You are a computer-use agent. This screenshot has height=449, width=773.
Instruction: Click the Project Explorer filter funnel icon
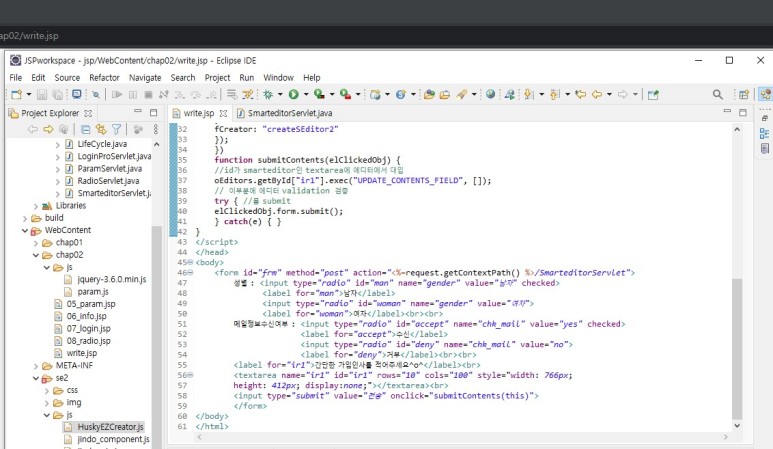click(116, 129)
